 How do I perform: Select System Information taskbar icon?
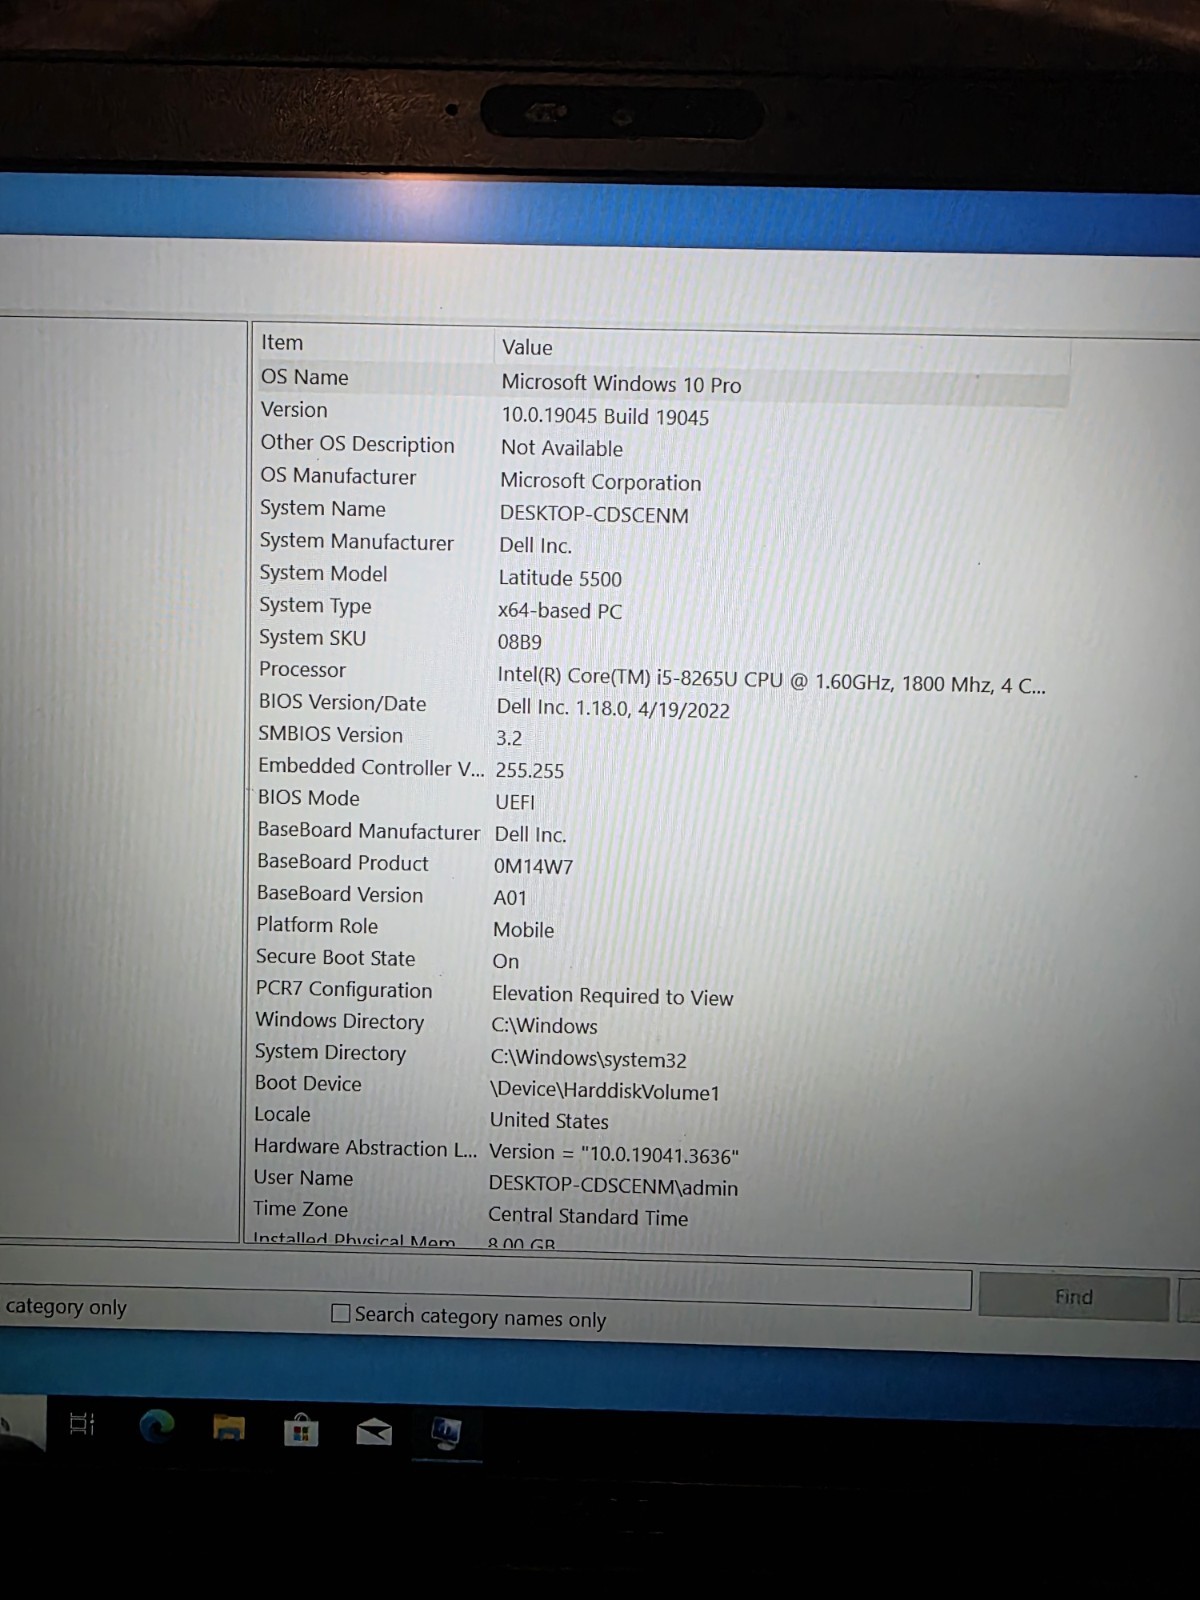(x=446, y=1434)
